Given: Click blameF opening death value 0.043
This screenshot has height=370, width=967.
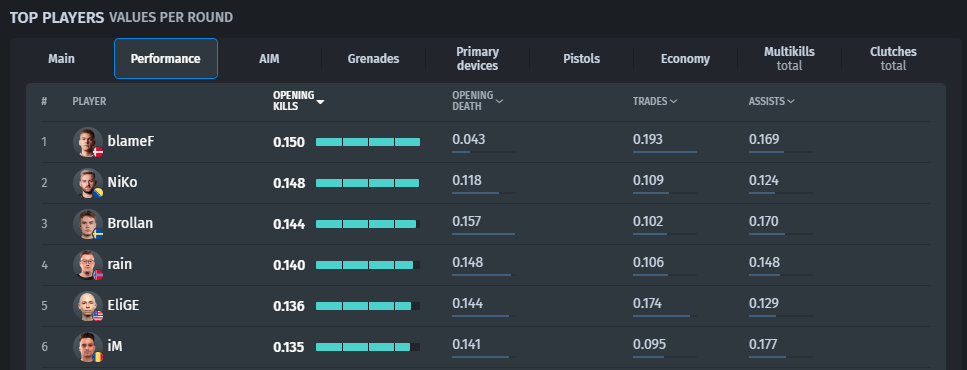Looking at the screenshot, I should pyautogui.click(x=469, y=139).
